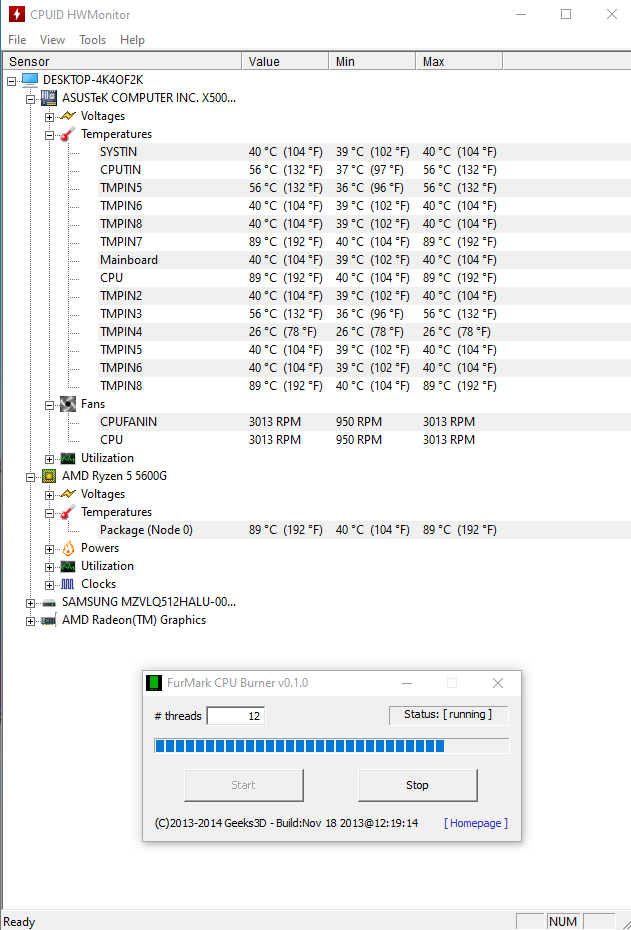Screen dimensions: 631x930
Task: Select the CPUTIN temperature row
Action: pos(364,170)
